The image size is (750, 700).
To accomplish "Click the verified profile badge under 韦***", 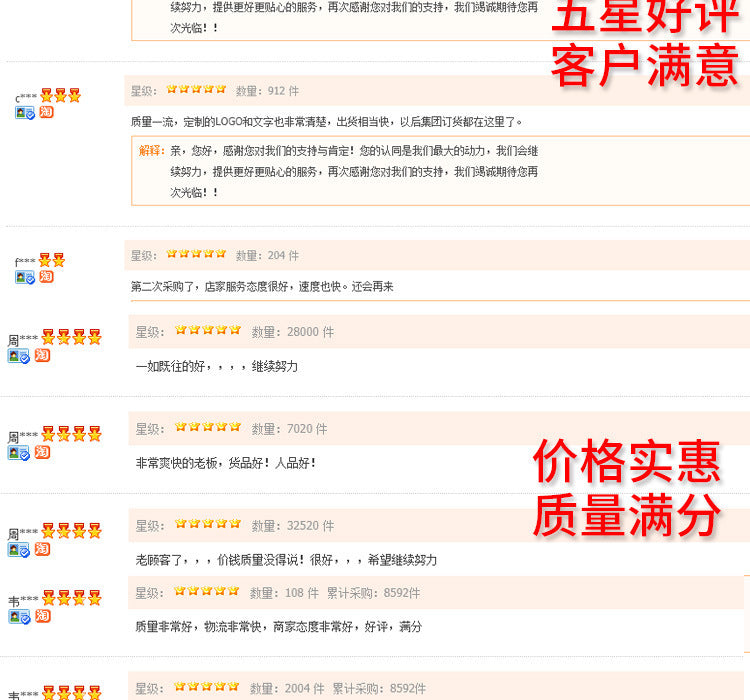I will click(19, 617).
